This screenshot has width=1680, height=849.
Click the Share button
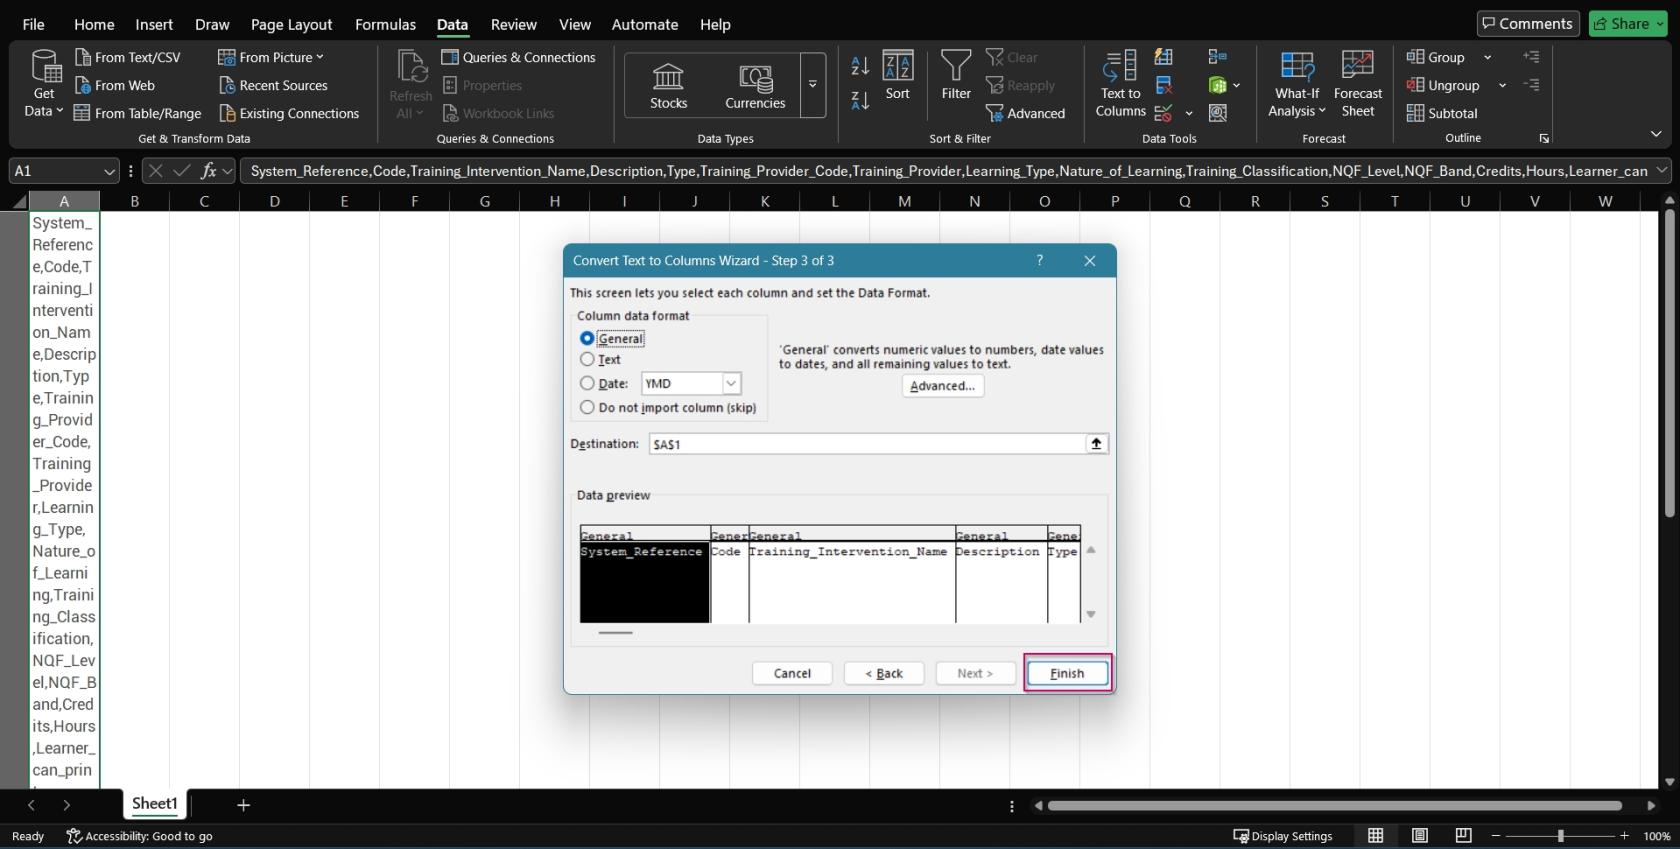click(1628, 24)
